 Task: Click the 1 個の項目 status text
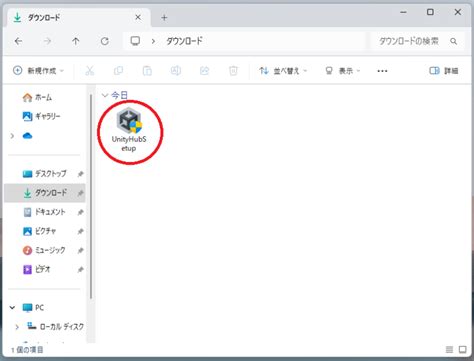tap(27, 350)
